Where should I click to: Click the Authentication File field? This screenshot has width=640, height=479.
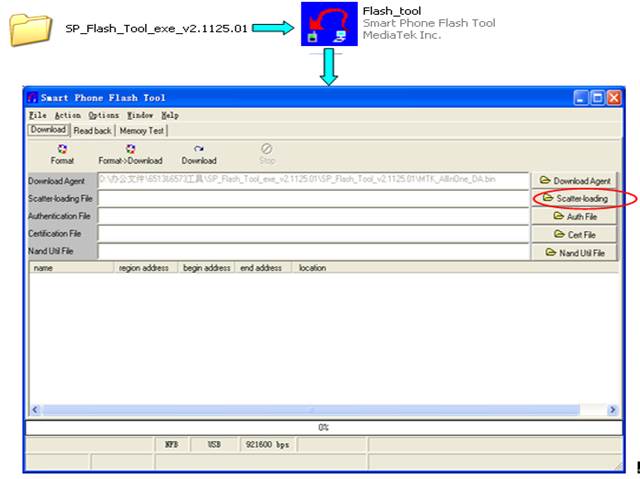click(313, 216)
